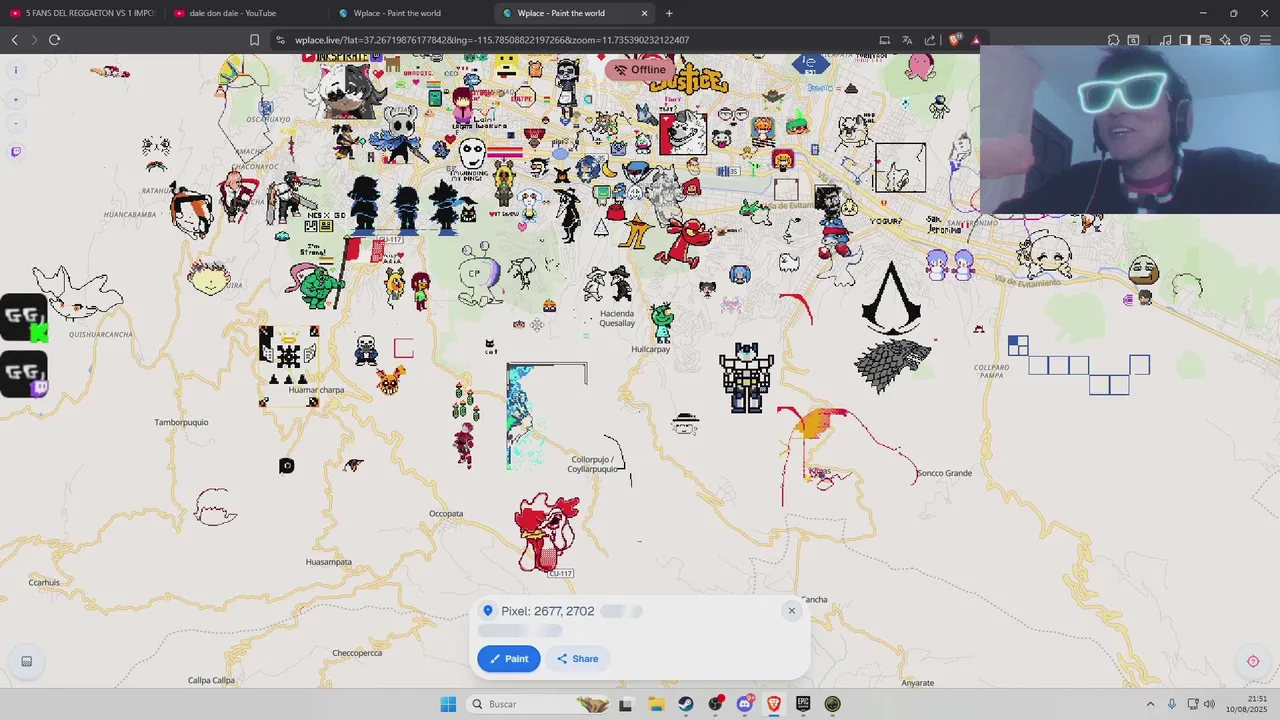
Task: Open a new browser tab
Action: pos(669,13)
